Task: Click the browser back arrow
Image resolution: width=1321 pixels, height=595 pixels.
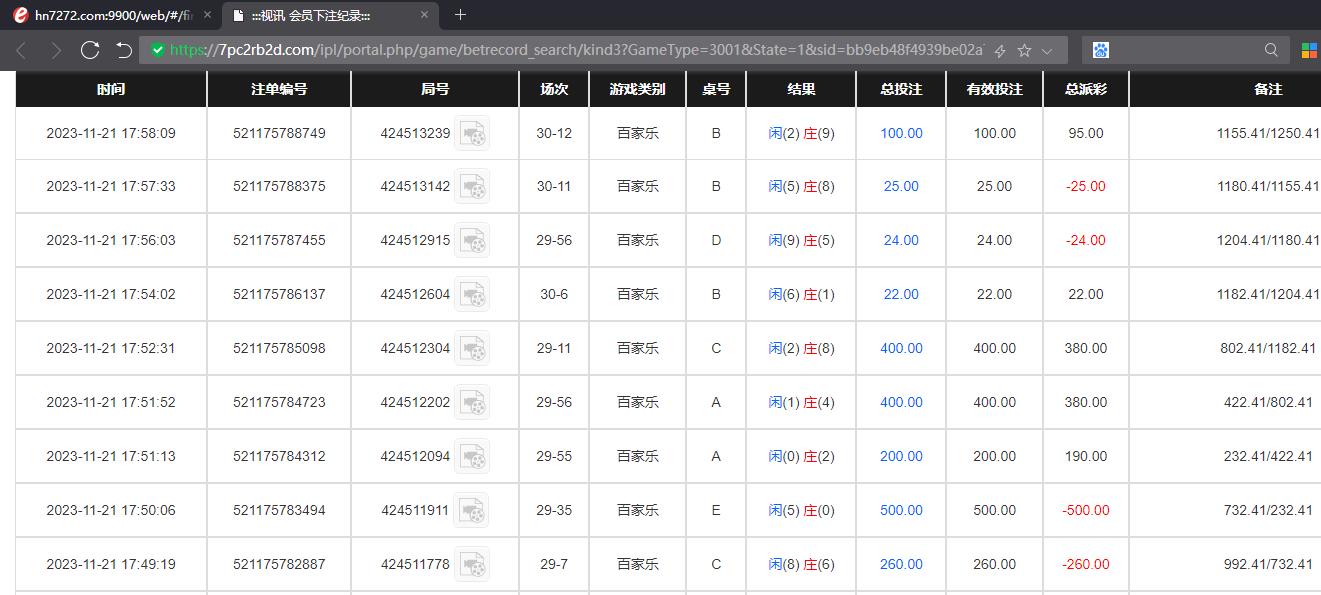Action: point(22,50)
